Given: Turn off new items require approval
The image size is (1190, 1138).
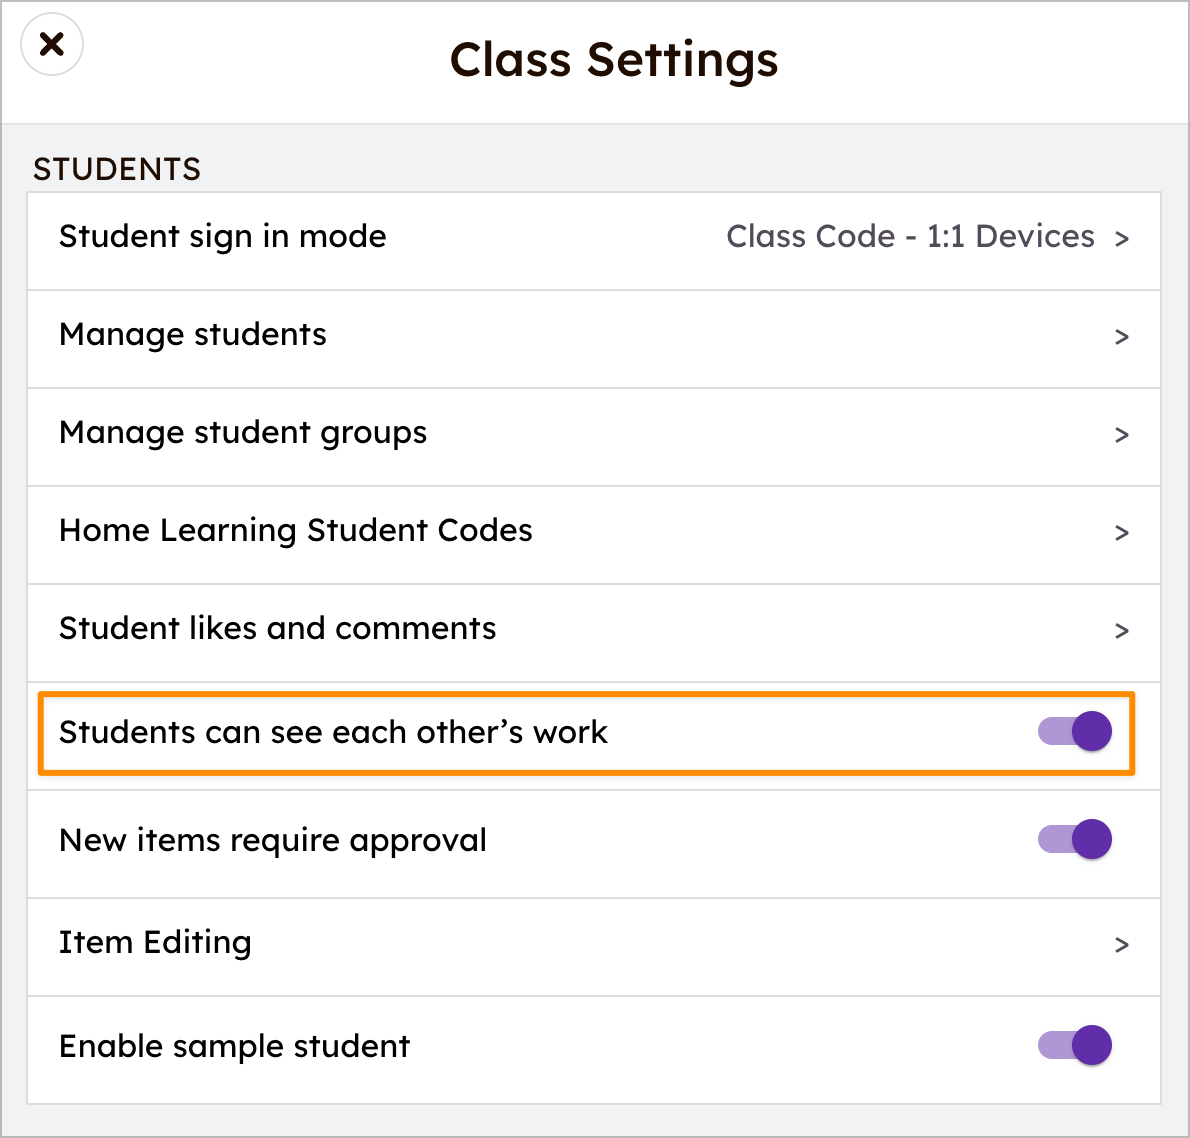Looking at the screenshot, I should 1074,839.
